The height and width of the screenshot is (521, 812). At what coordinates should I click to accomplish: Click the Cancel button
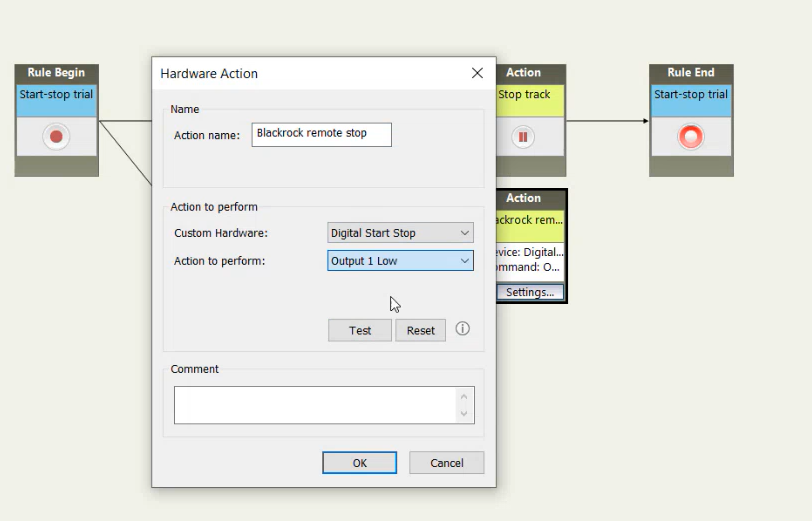[447, 463]
